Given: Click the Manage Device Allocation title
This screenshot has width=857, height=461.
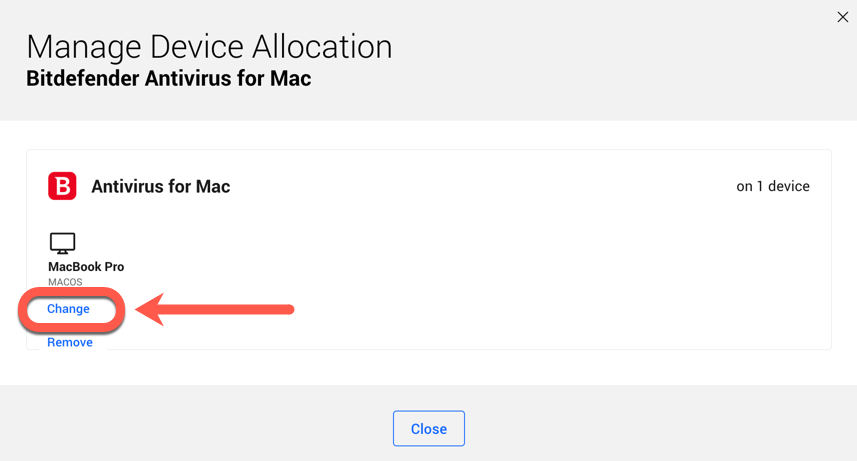Looking at the screenshot, I should click(x=209, y=47).
